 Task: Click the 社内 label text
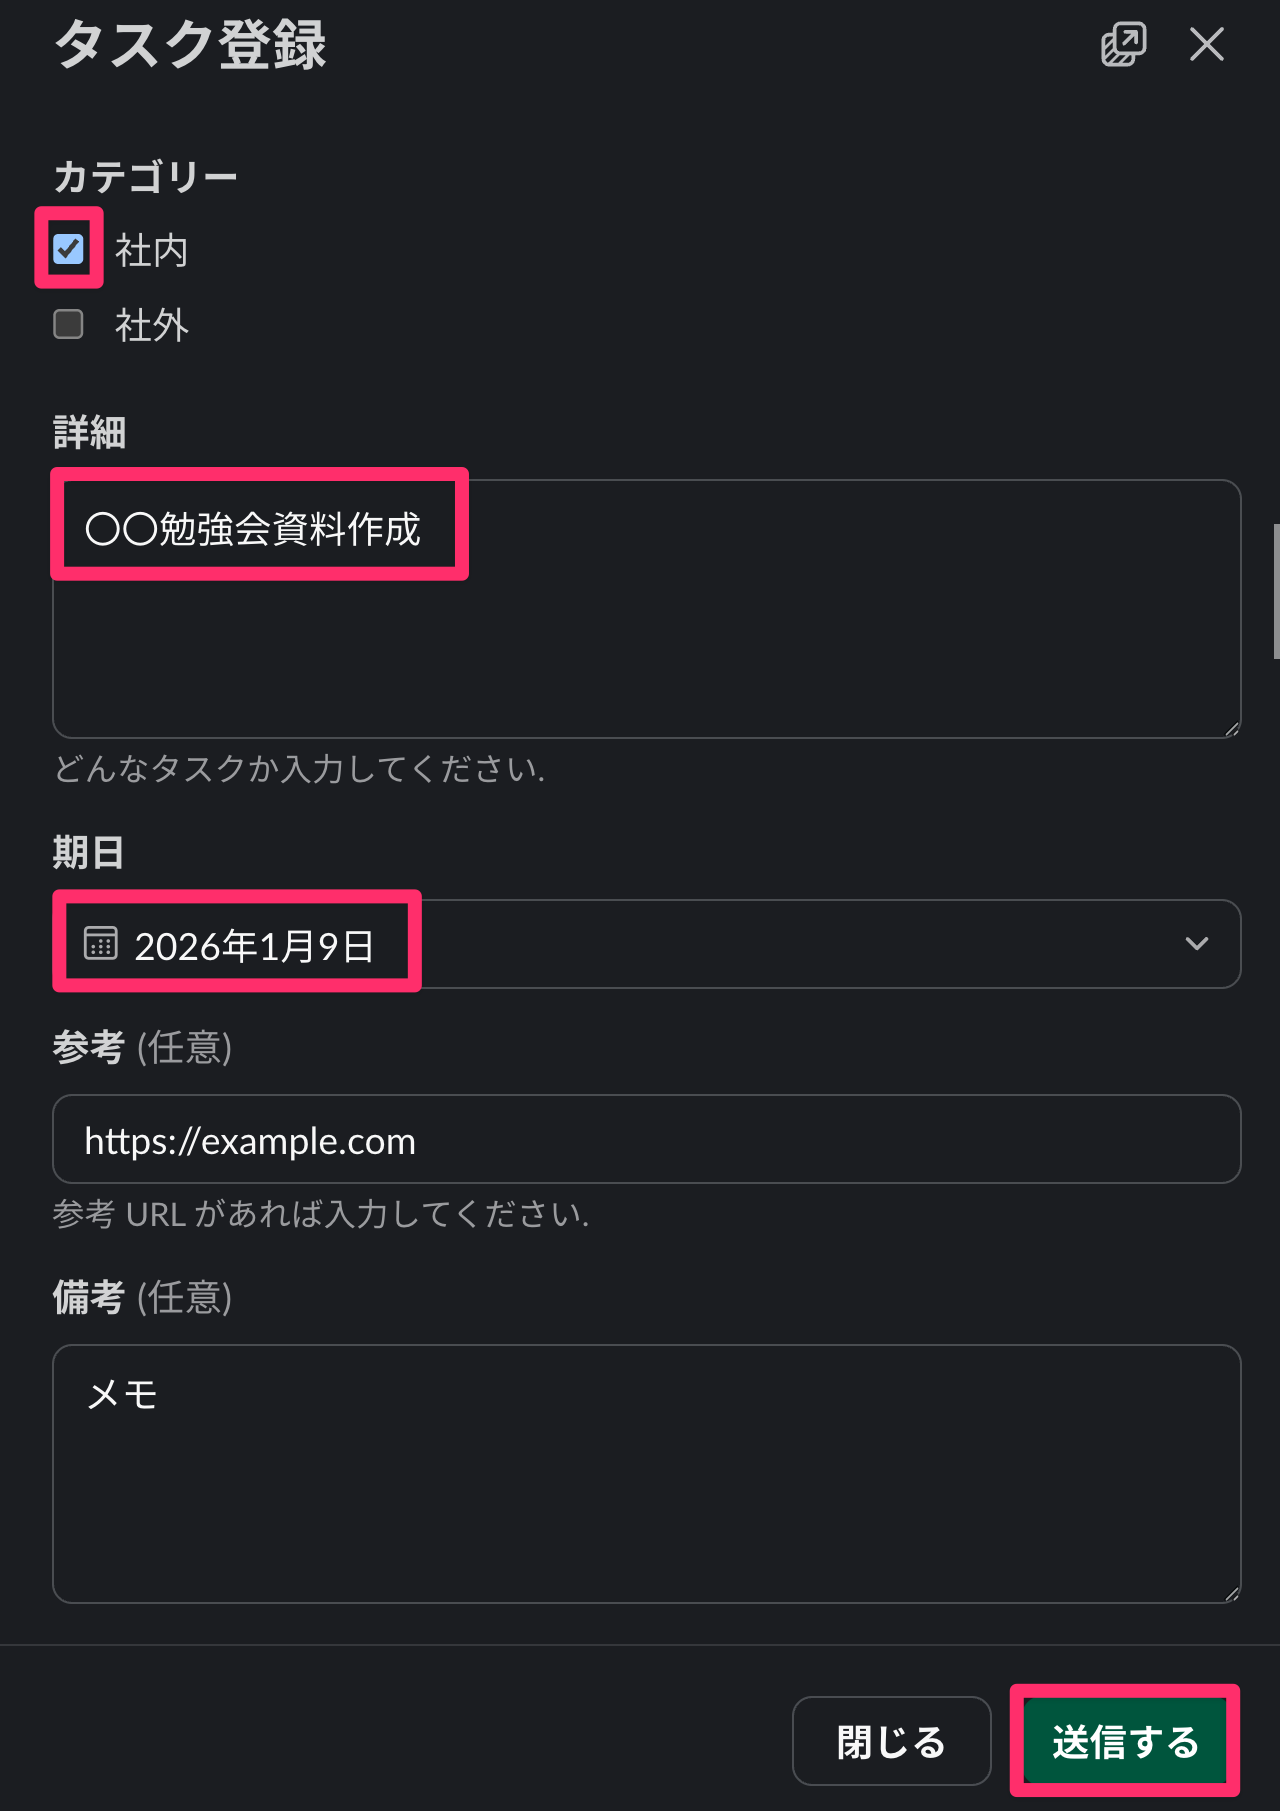click(x=151, y=250)
